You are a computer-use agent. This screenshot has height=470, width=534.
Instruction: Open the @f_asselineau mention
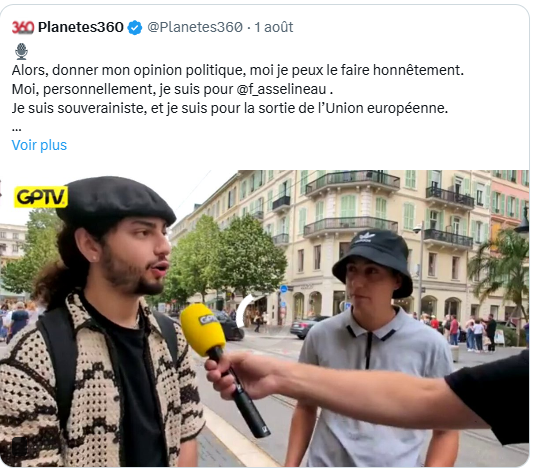[x=281, y=89]
